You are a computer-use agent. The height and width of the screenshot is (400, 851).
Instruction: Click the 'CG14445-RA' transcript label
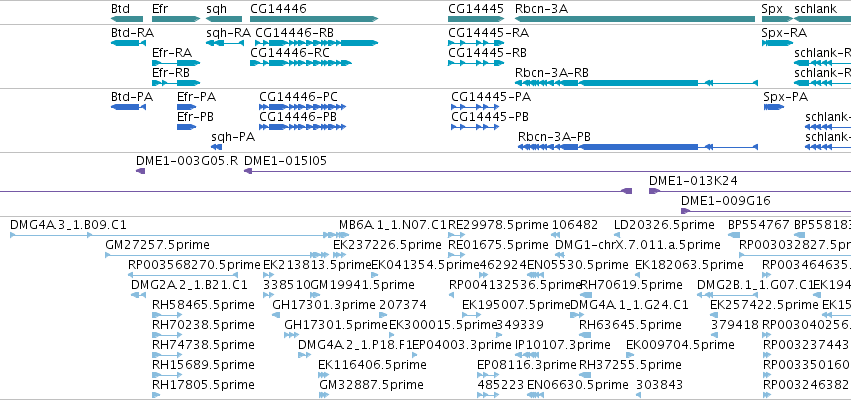coord(488,33)
